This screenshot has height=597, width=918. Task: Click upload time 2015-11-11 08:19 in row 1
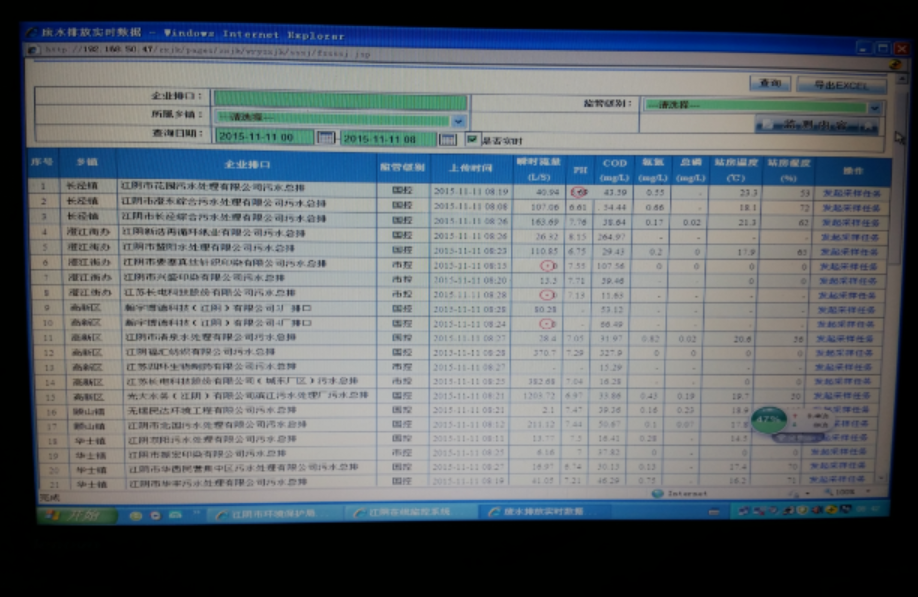click(471, 191)
